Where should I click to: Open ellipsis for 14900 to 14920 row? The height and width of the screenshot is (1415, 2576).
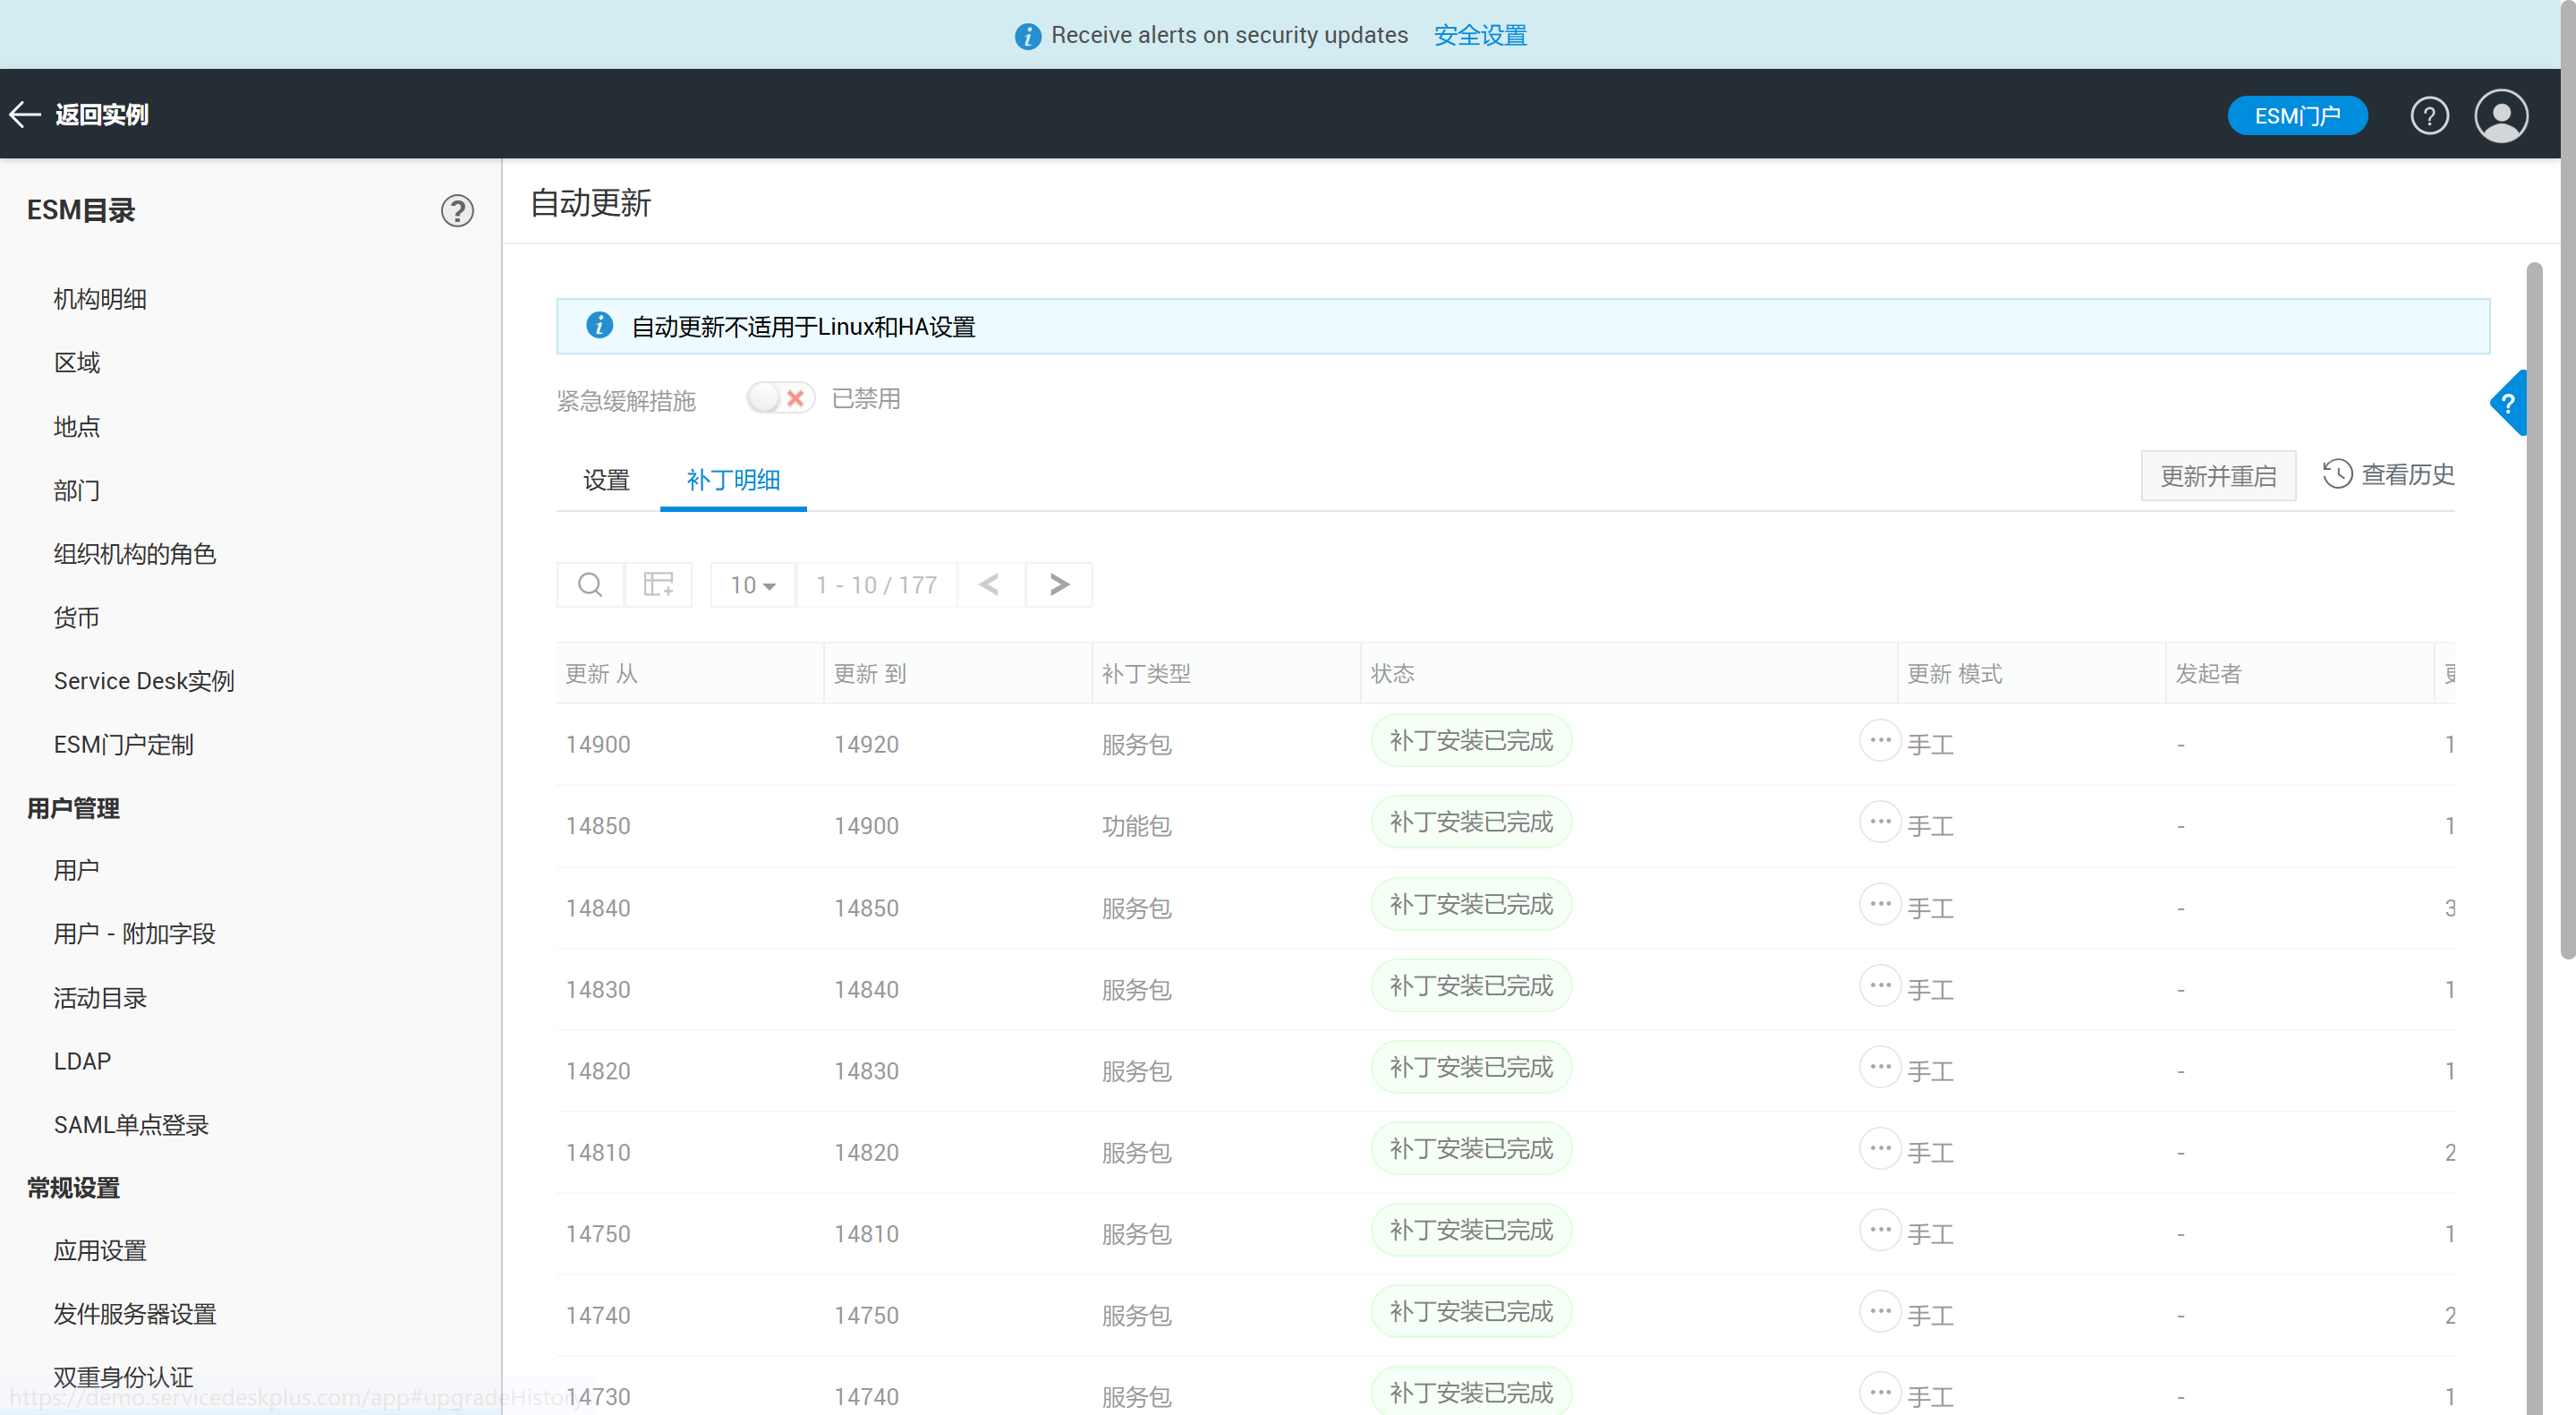tap(1879, 741)
